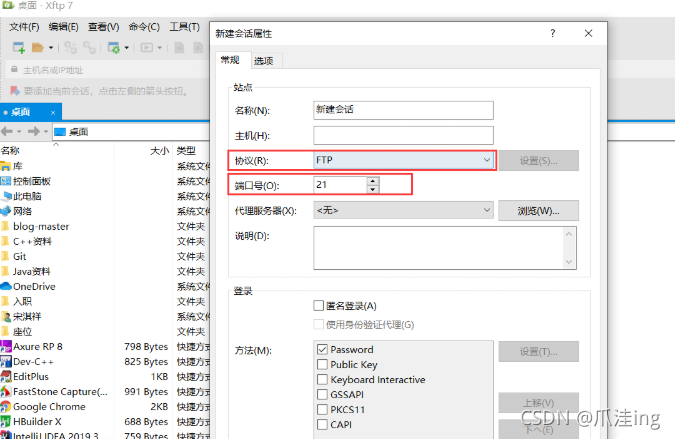Select the blog-master folder
This screenshot has height=439, width=675.
[x=41, y=226]
